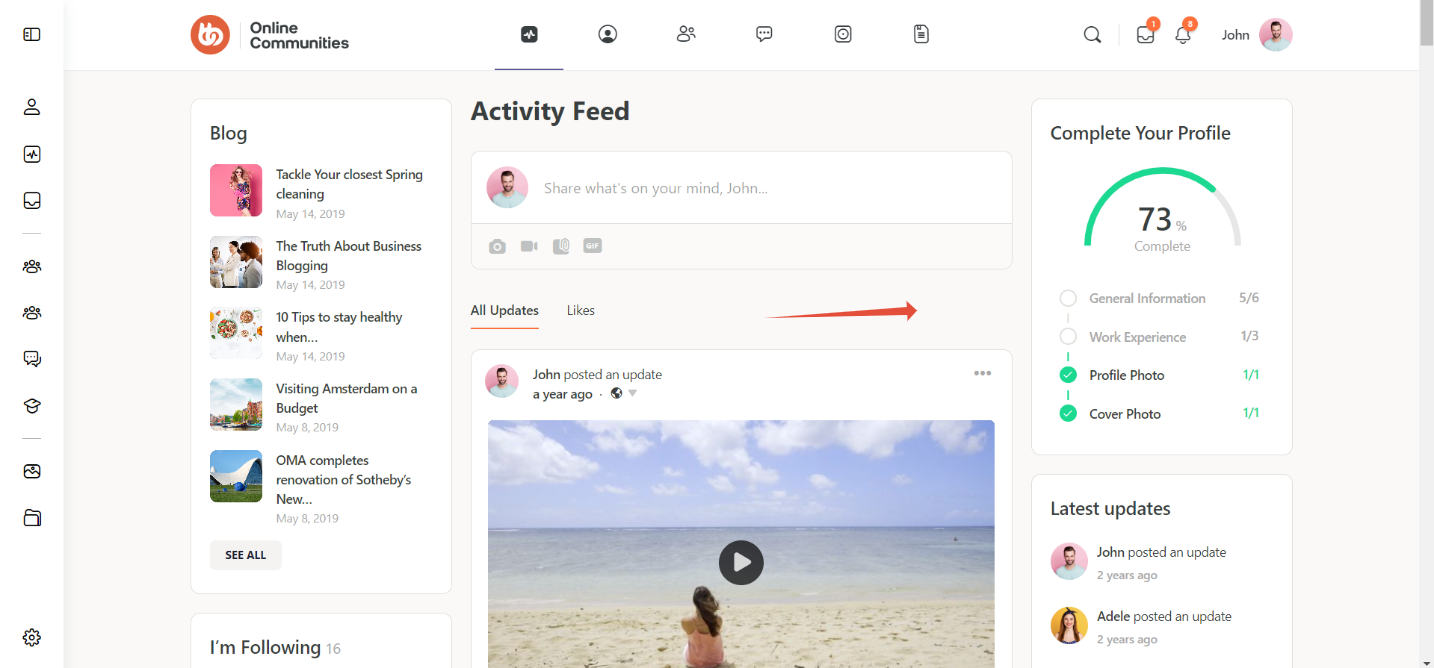Screen dimensions: 1434x668
Task: Open the profile icon in top navigation
Action: pyautogui.click(x=608, y=34)
